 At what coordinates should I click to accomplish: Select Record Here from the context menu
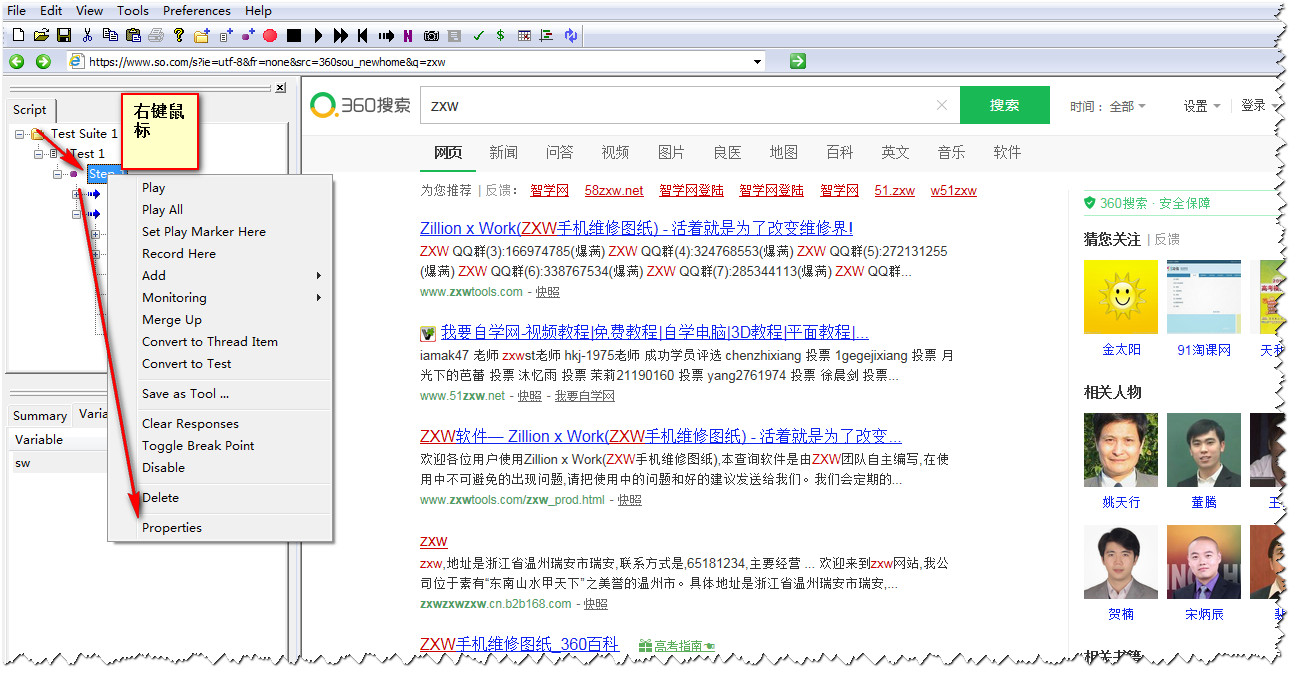pyautogui.click(x=220, y=253)
